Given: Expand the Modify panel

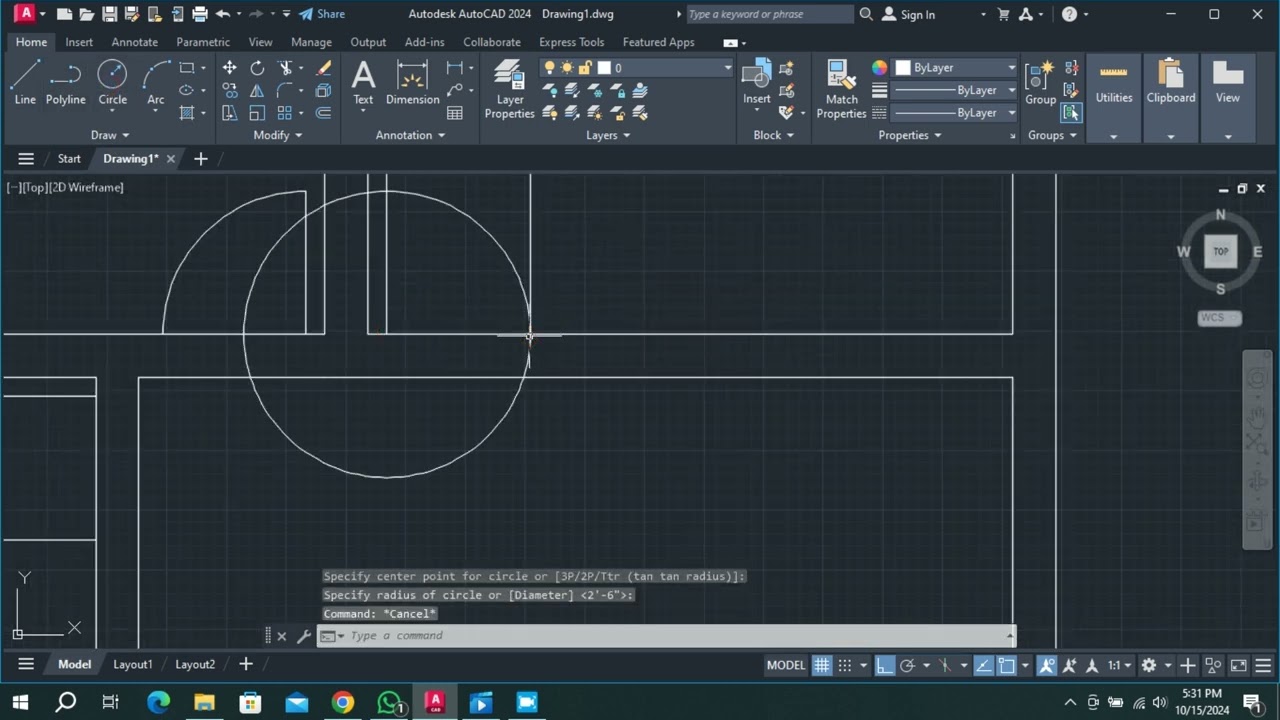Looking at the screenshot, I should tap(277, 135).
